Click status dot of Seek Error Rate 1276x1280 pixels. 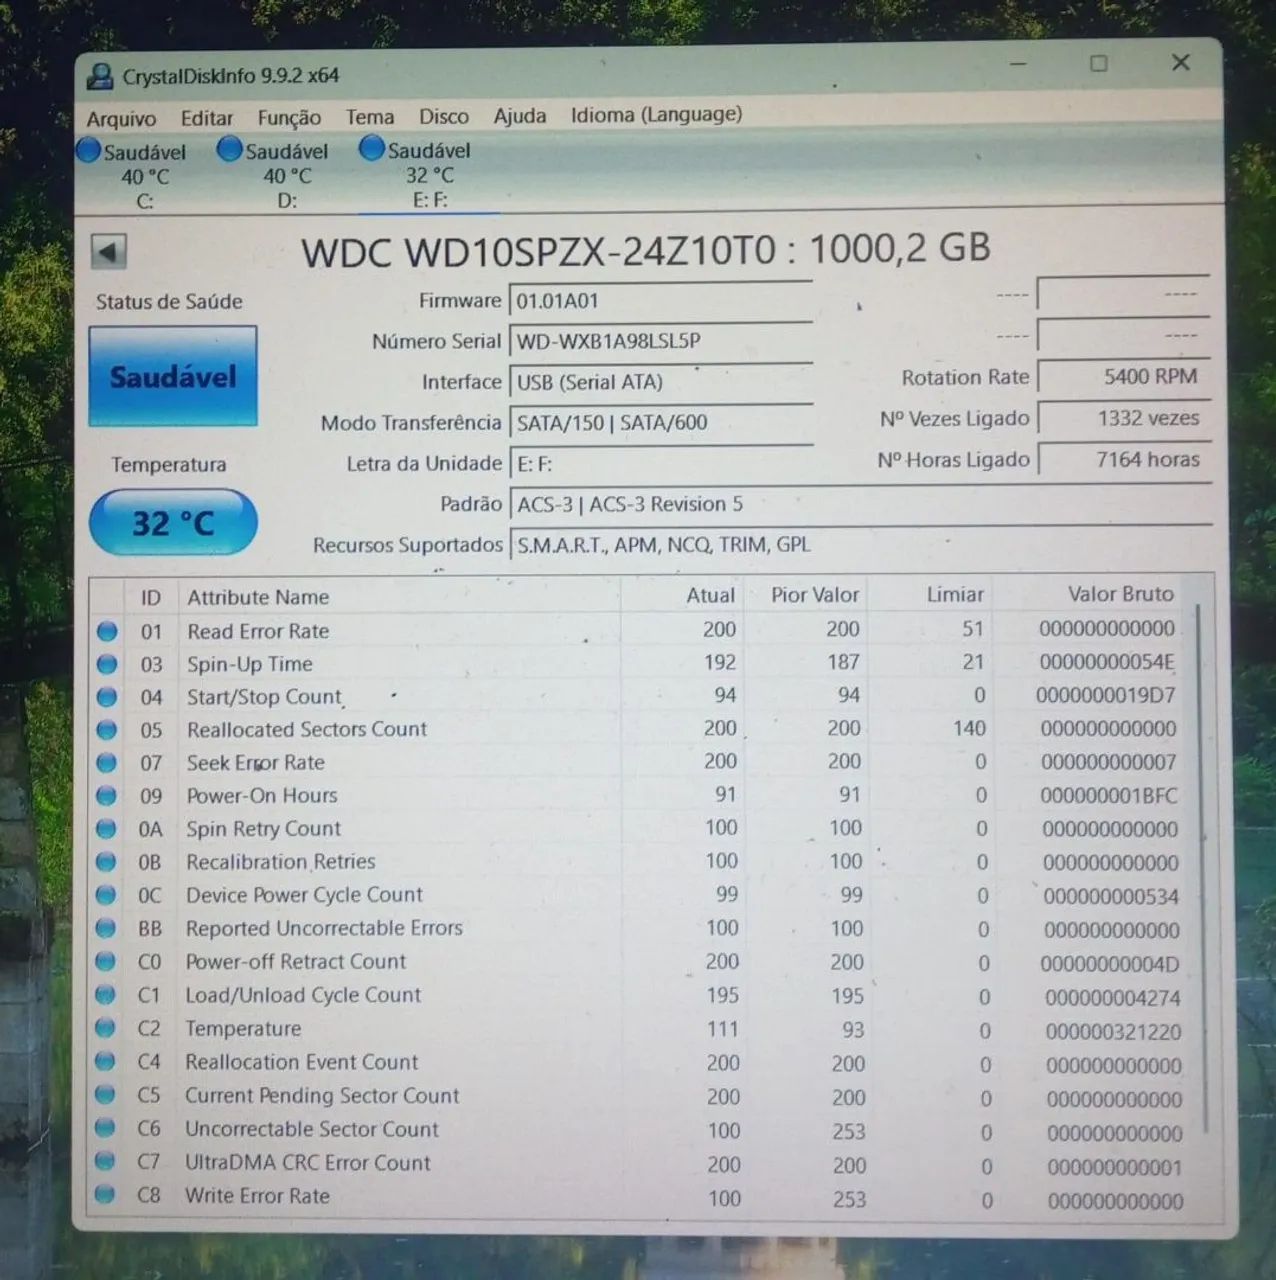(x=106, y=763)
